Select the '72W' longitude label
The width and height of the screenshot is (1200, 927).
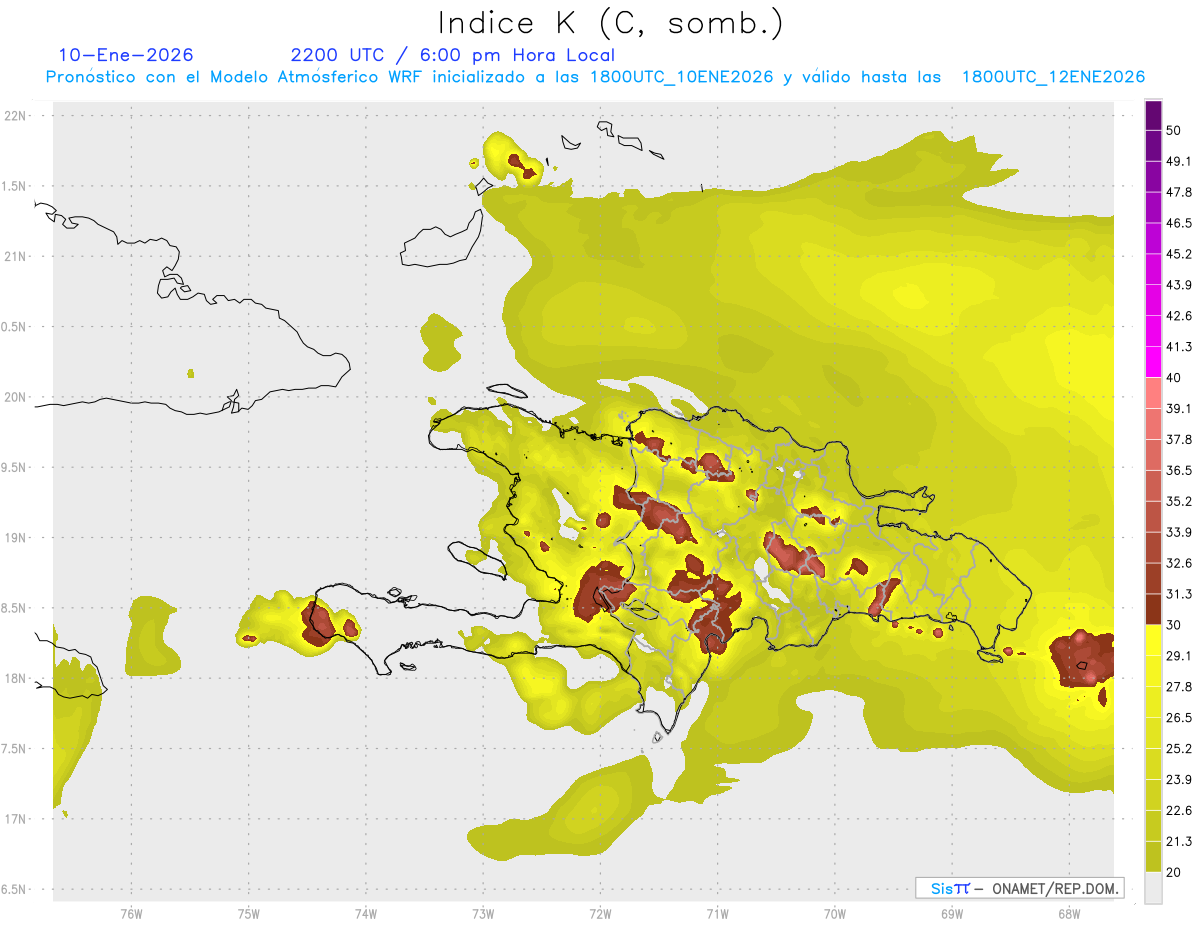tap(600, 914)
